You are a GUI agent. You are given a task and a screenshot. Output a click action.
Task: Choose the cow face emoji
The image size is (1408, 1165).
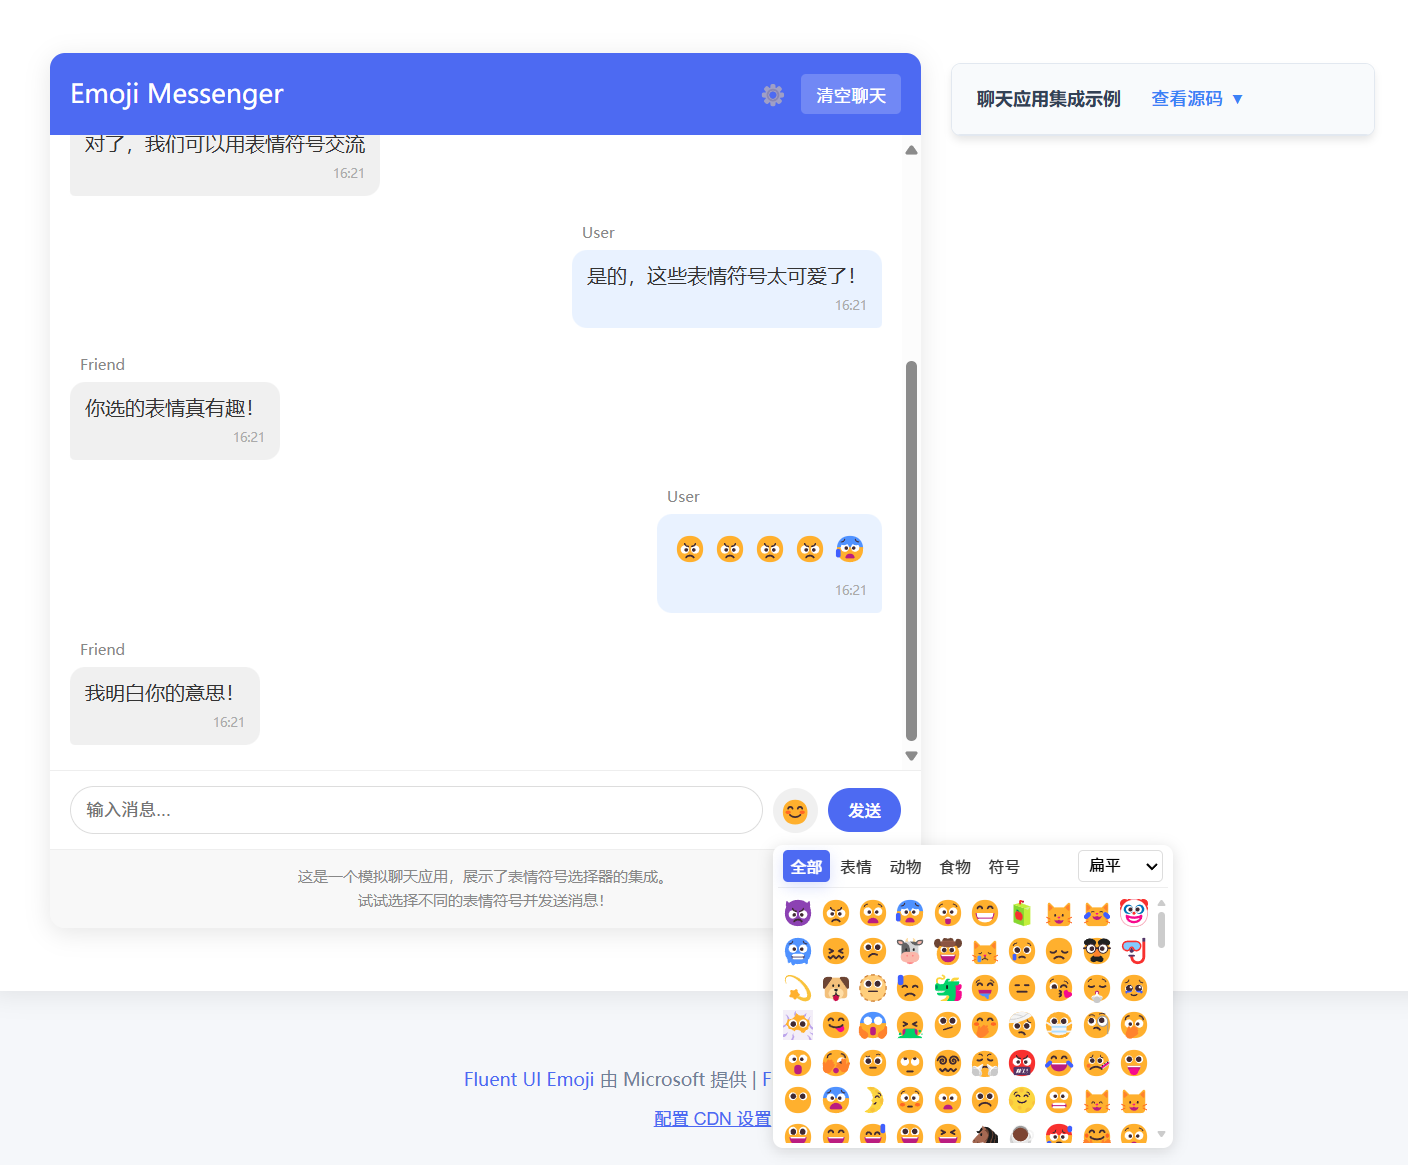(910, 950)
